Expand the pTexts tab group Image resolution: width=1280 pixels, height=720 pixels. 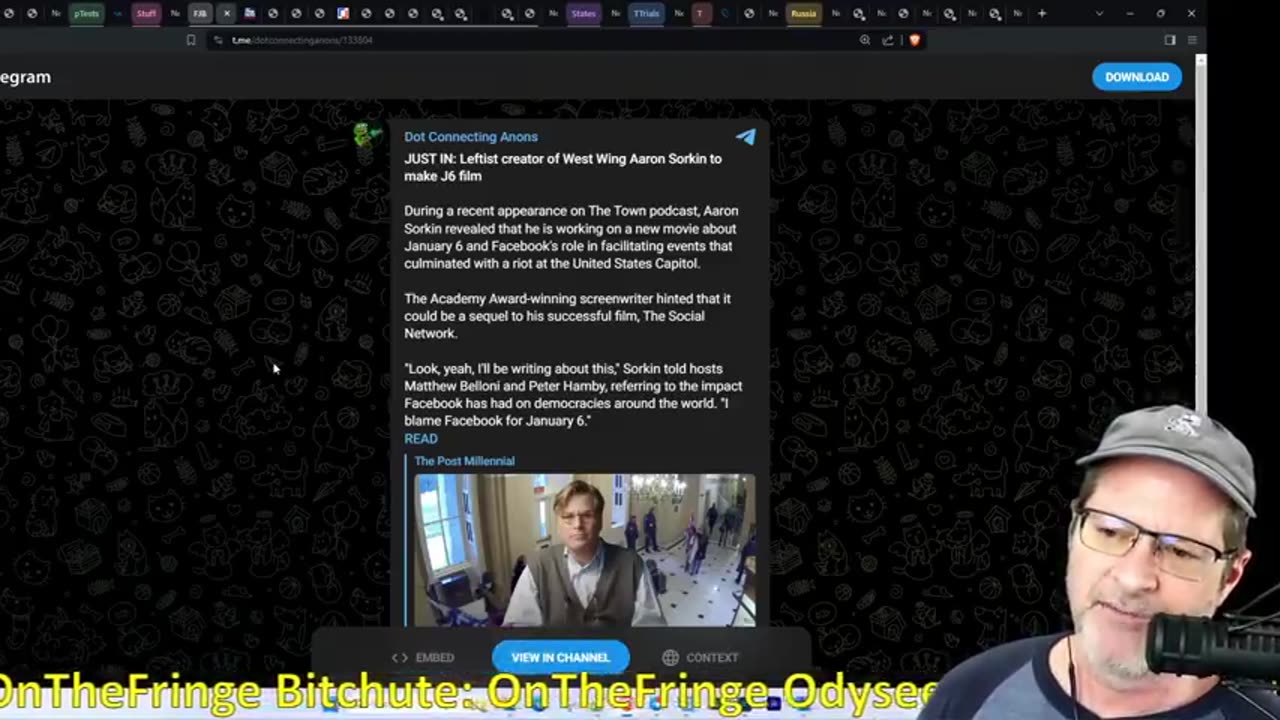click(x=86, y=14)
